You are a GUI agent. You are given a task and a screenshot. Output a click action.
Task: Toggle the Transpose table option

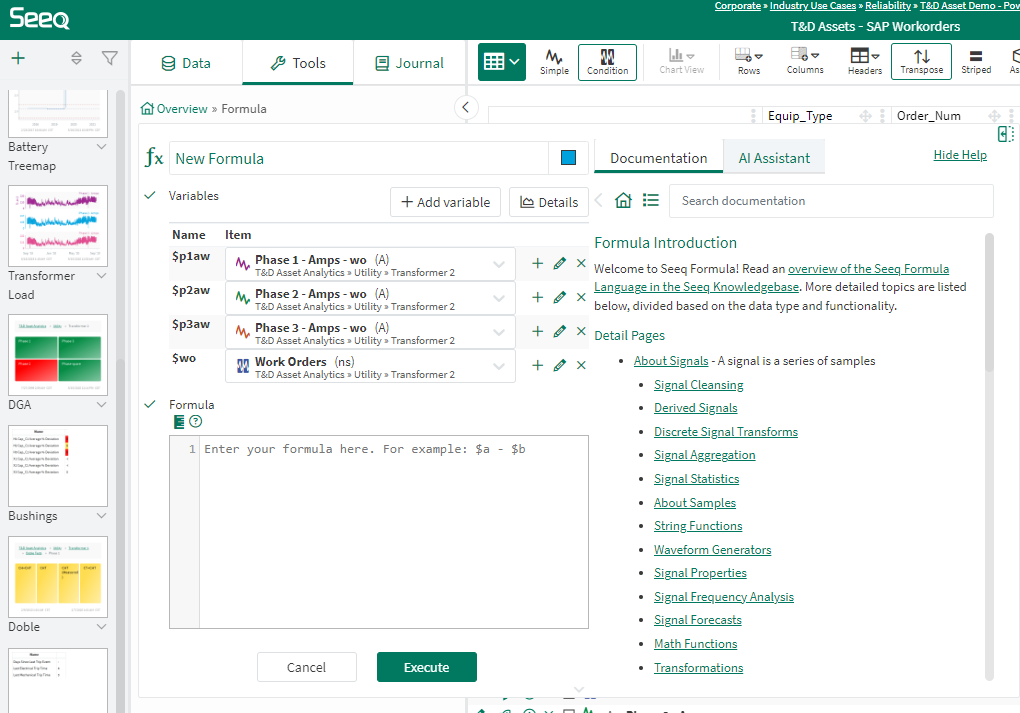(921, 61)
